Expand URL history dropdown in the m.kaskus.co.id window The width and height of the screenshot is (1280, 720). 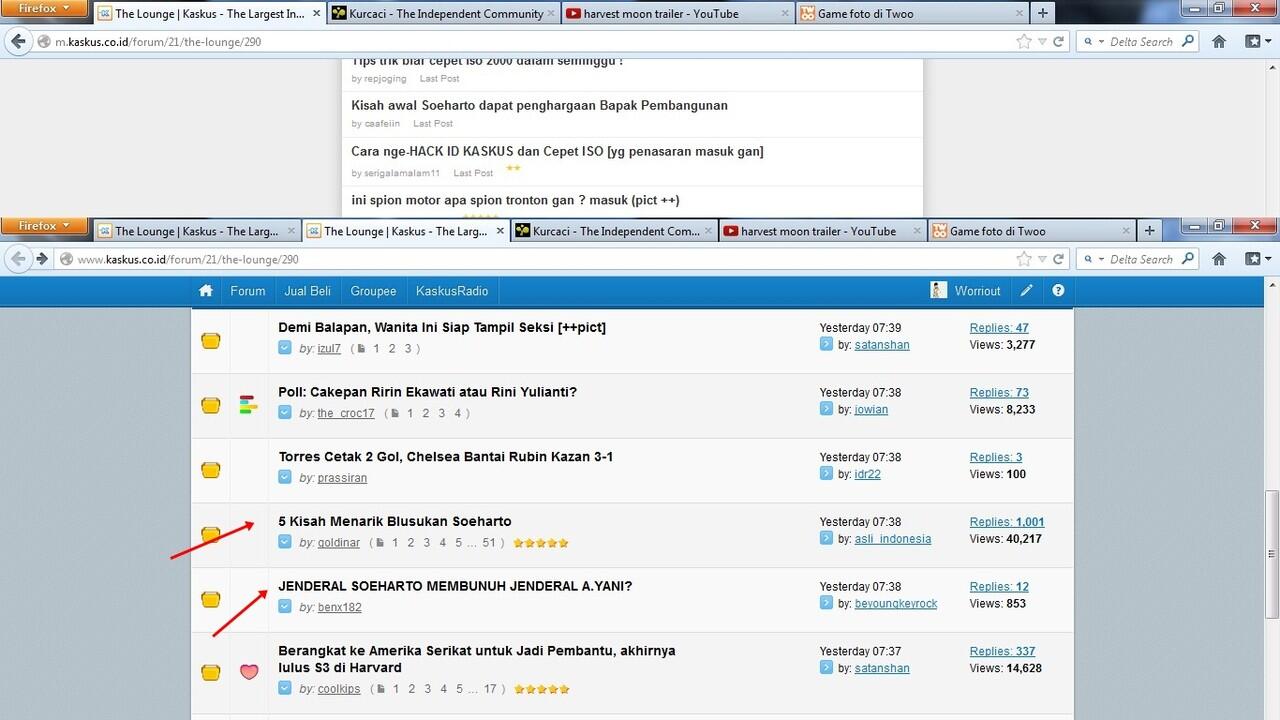(1043, 42)
